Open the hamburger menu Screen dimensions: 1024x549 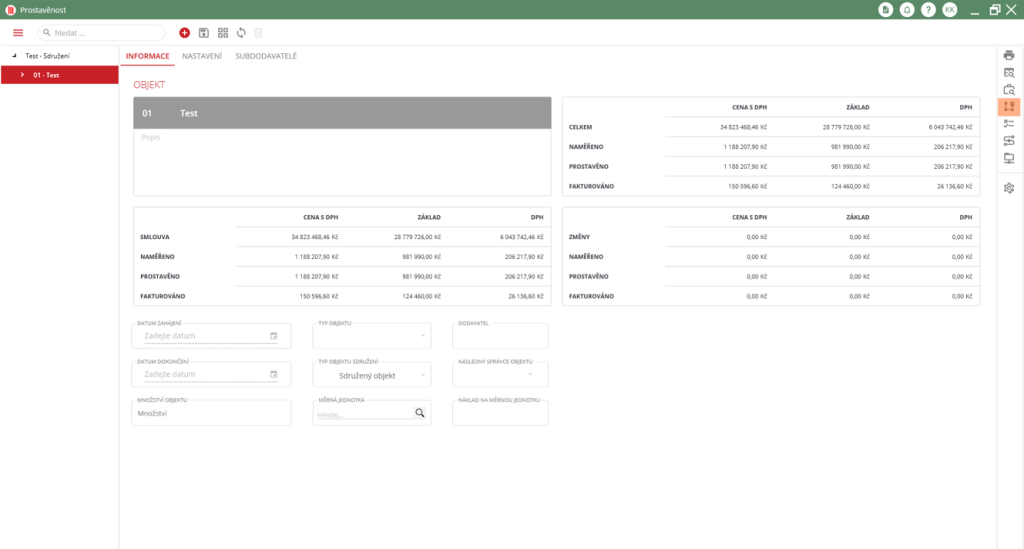18,33
